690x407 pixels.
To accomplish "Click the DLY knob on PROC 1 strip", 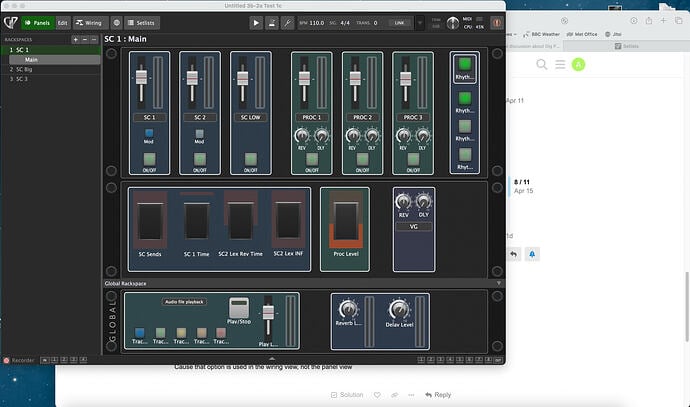I will (x=321, y=136).
